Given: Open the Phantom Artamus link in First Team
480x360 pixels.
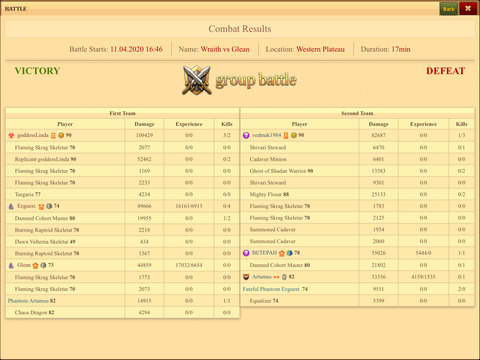Looking at the screenshot, I should click(x=28, y=301).
